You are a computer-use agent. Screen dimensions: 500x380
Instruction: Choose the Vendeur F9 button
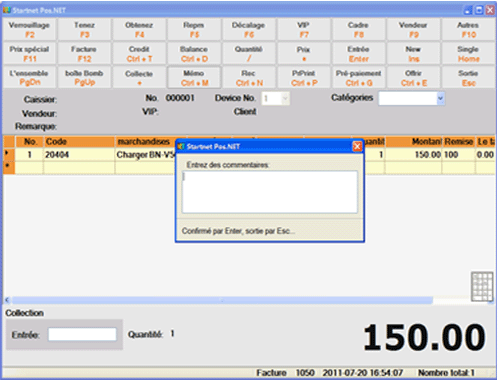click(413, 30)
